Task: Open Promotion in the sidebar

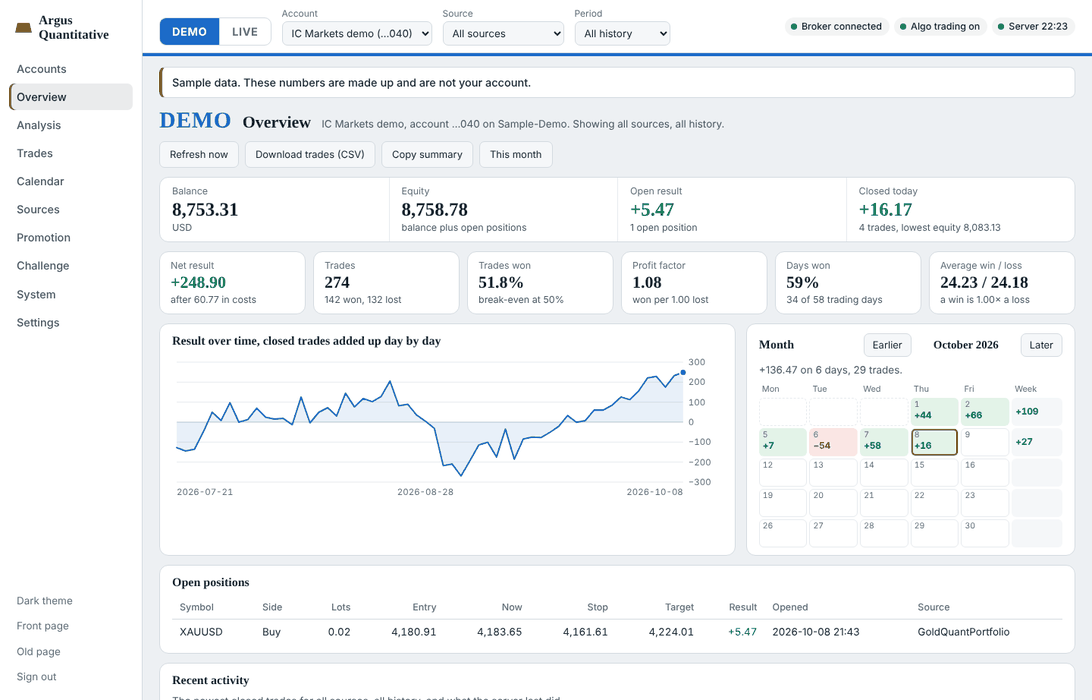Action: pyautogui.click(x=70, y=238)
